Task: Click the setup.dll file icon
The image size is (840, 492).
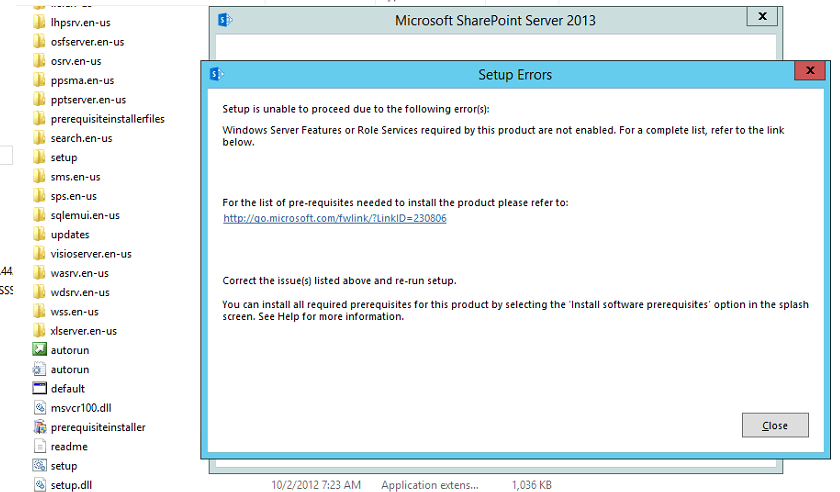Action: click(40, 485)
